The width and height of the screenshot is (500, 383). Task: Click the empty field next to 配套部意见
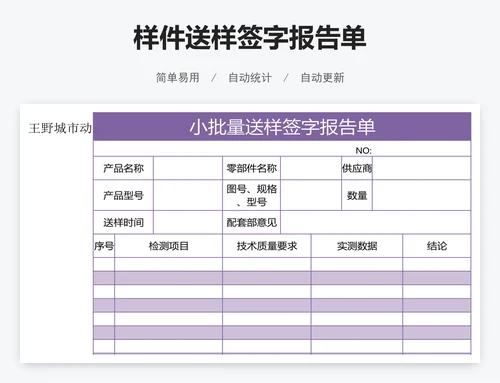point(376,222)
